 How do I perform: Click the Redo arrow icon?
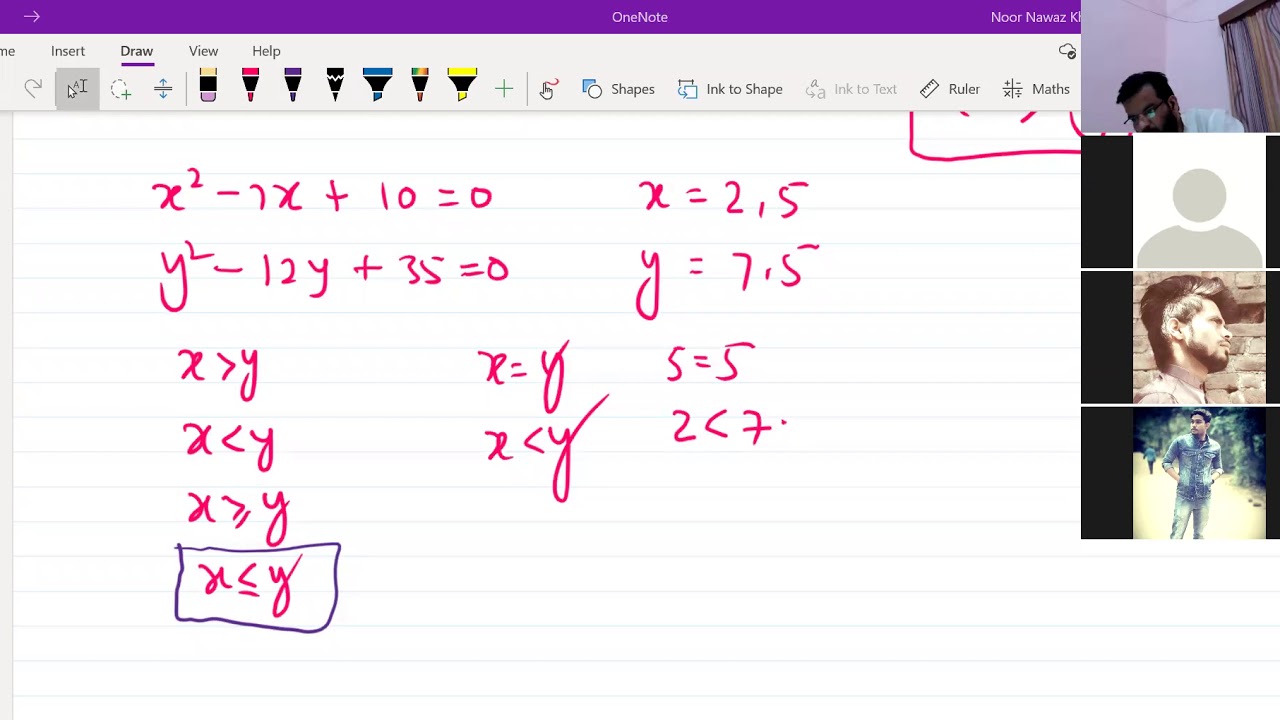(x=33, y=89)
